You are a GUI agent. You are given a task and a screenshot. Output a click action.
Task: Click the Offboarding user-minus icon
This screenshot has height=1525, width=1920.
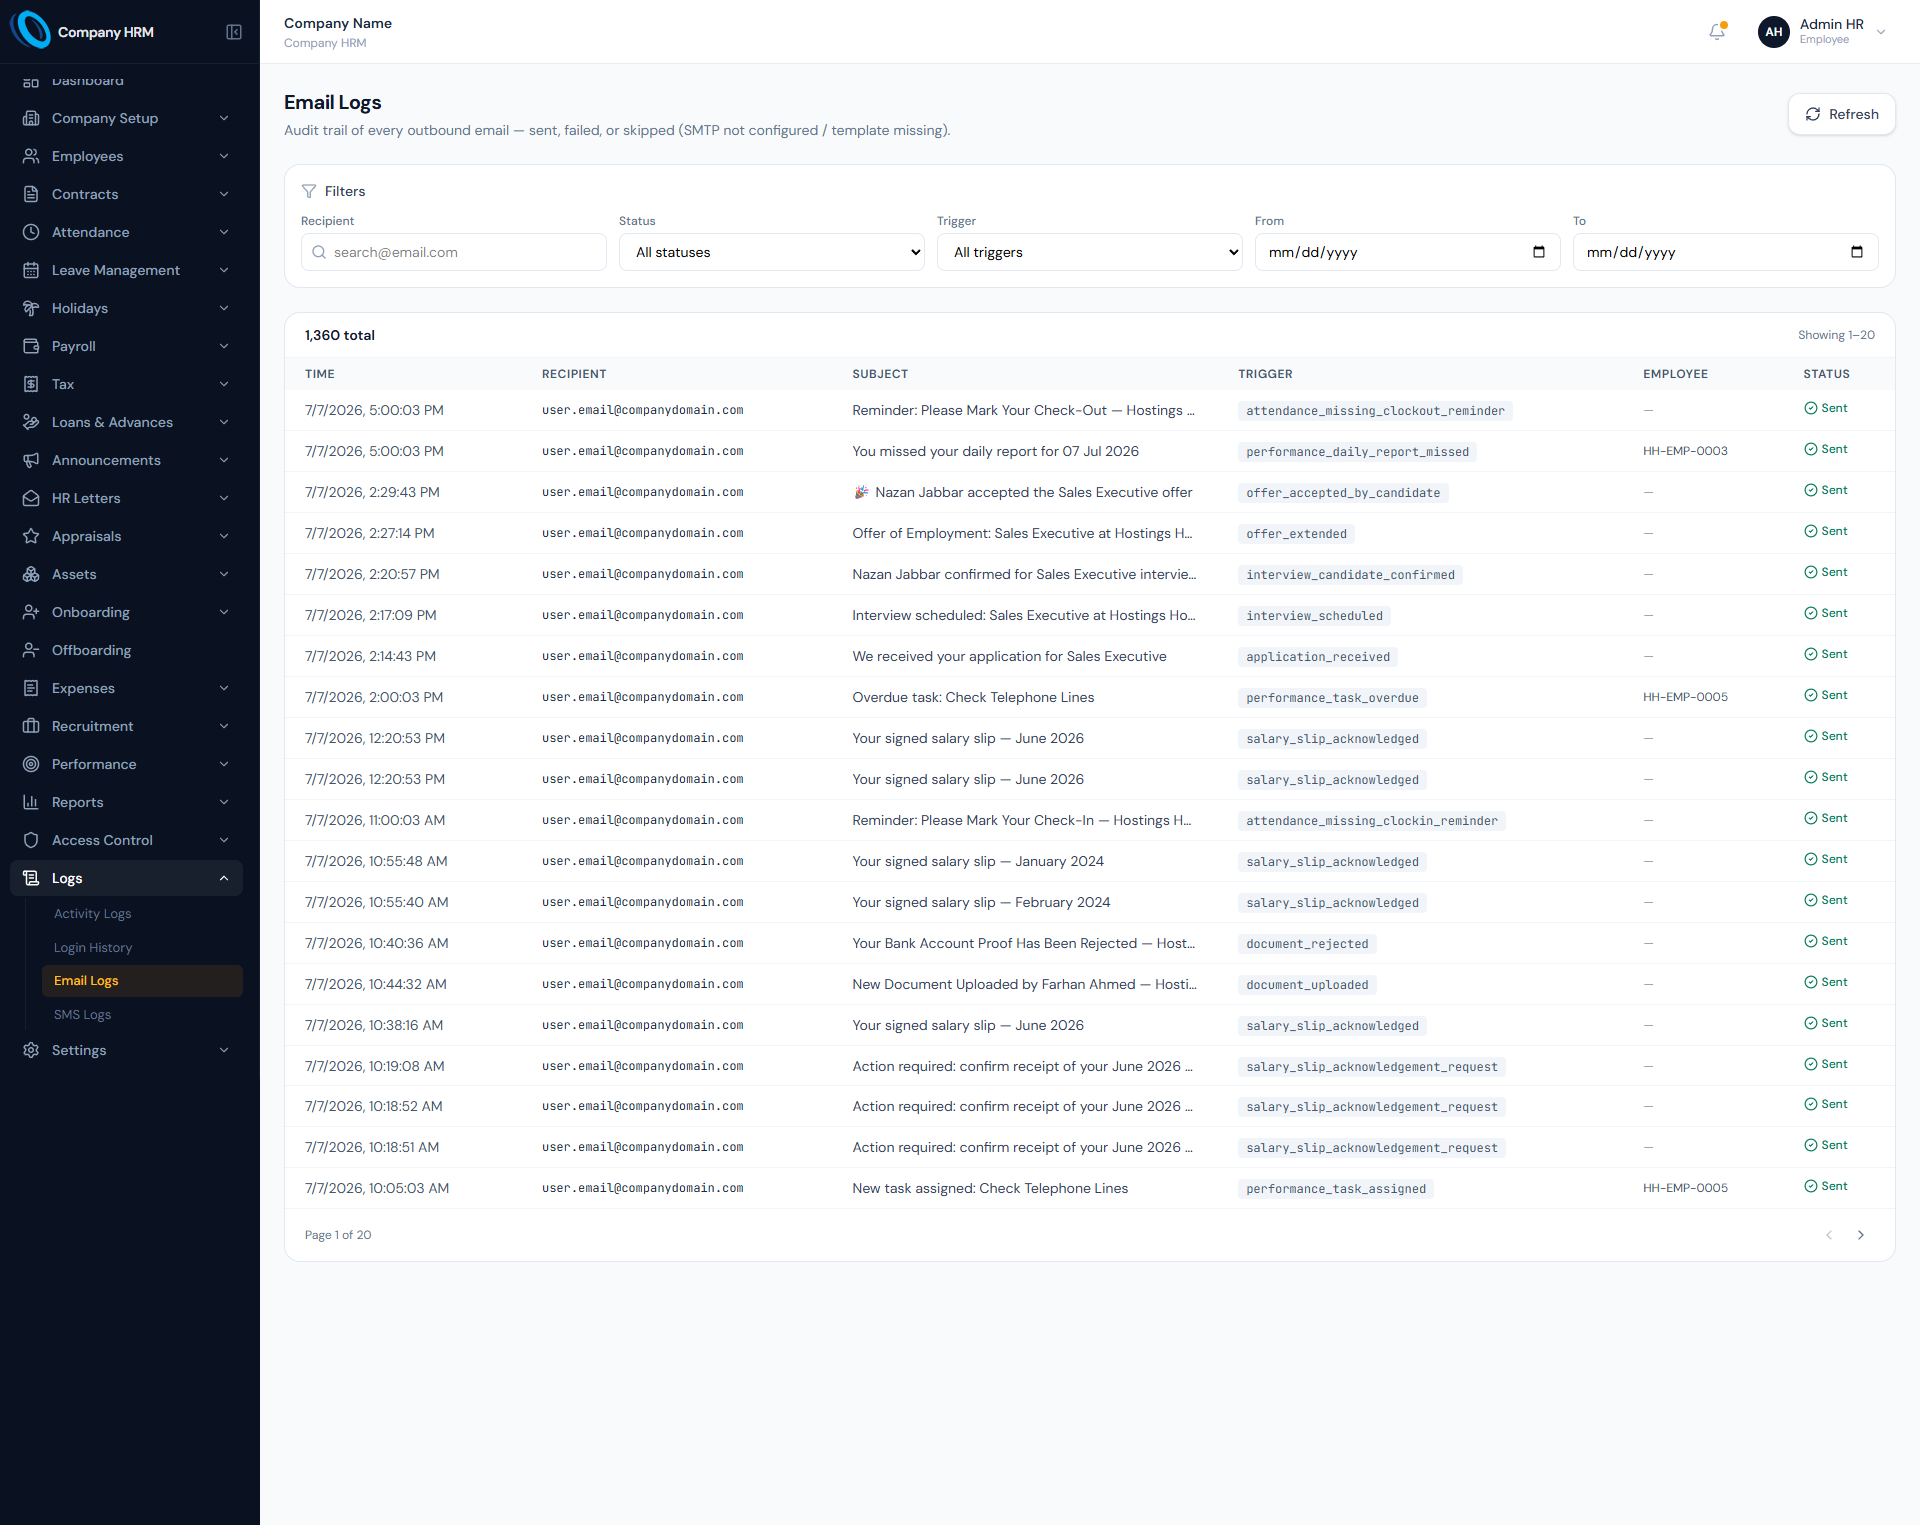pyautogui.click(x=31, y=650)
